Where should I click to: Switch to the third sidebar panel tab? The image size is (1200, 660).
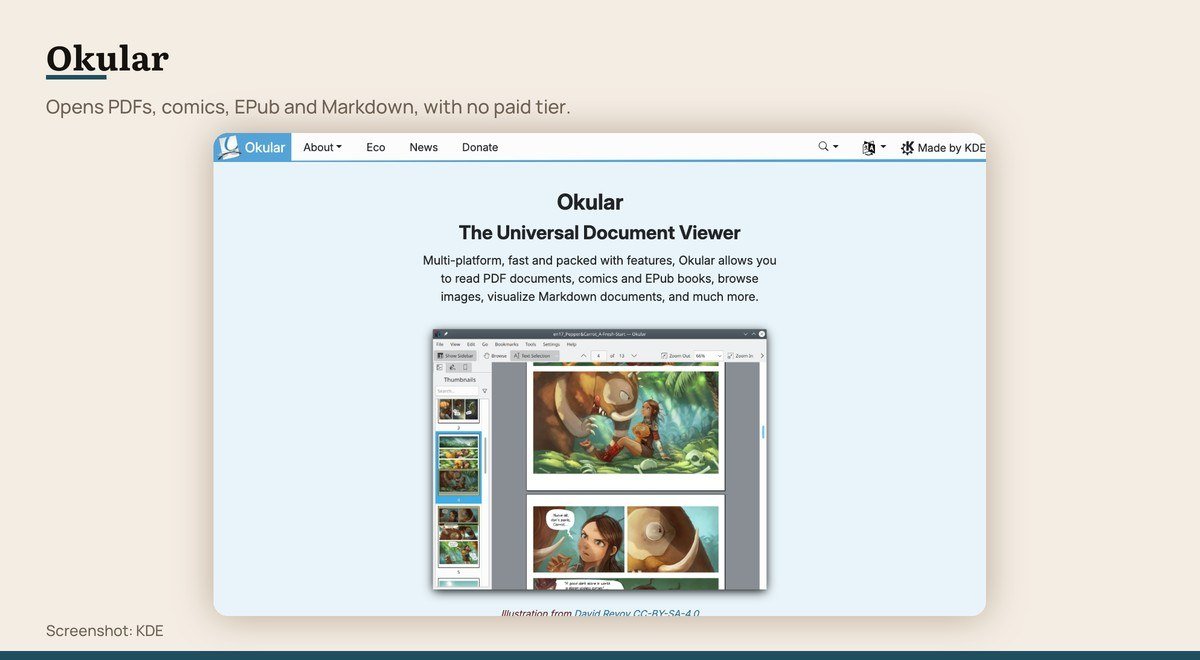click(x=465, y=368)
